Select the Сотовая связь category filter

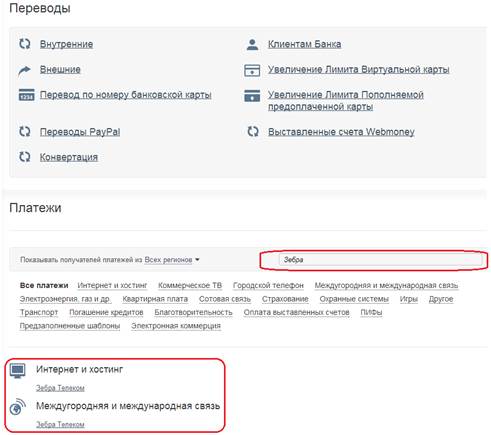pos(225,299)
